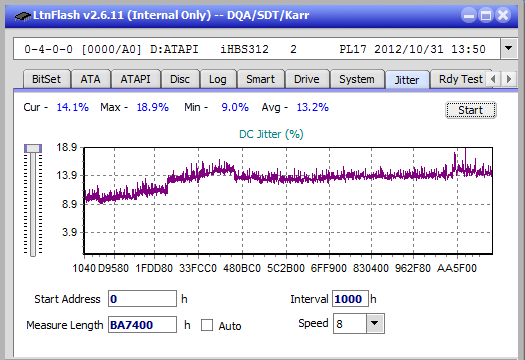Click the drive info text 'iHBS312'
The image size is (525, 360).
[244, 49]
